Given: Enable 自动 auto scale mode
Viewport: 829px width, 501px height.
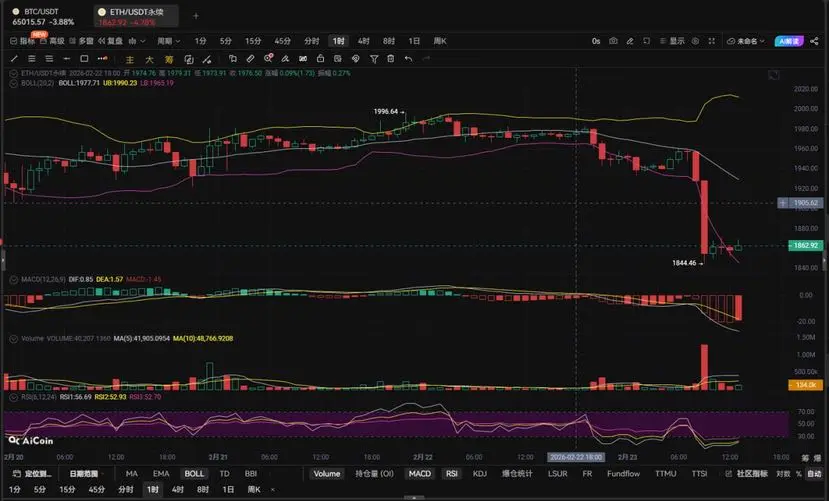Looking at the screenshot, I should pos(814,474).
